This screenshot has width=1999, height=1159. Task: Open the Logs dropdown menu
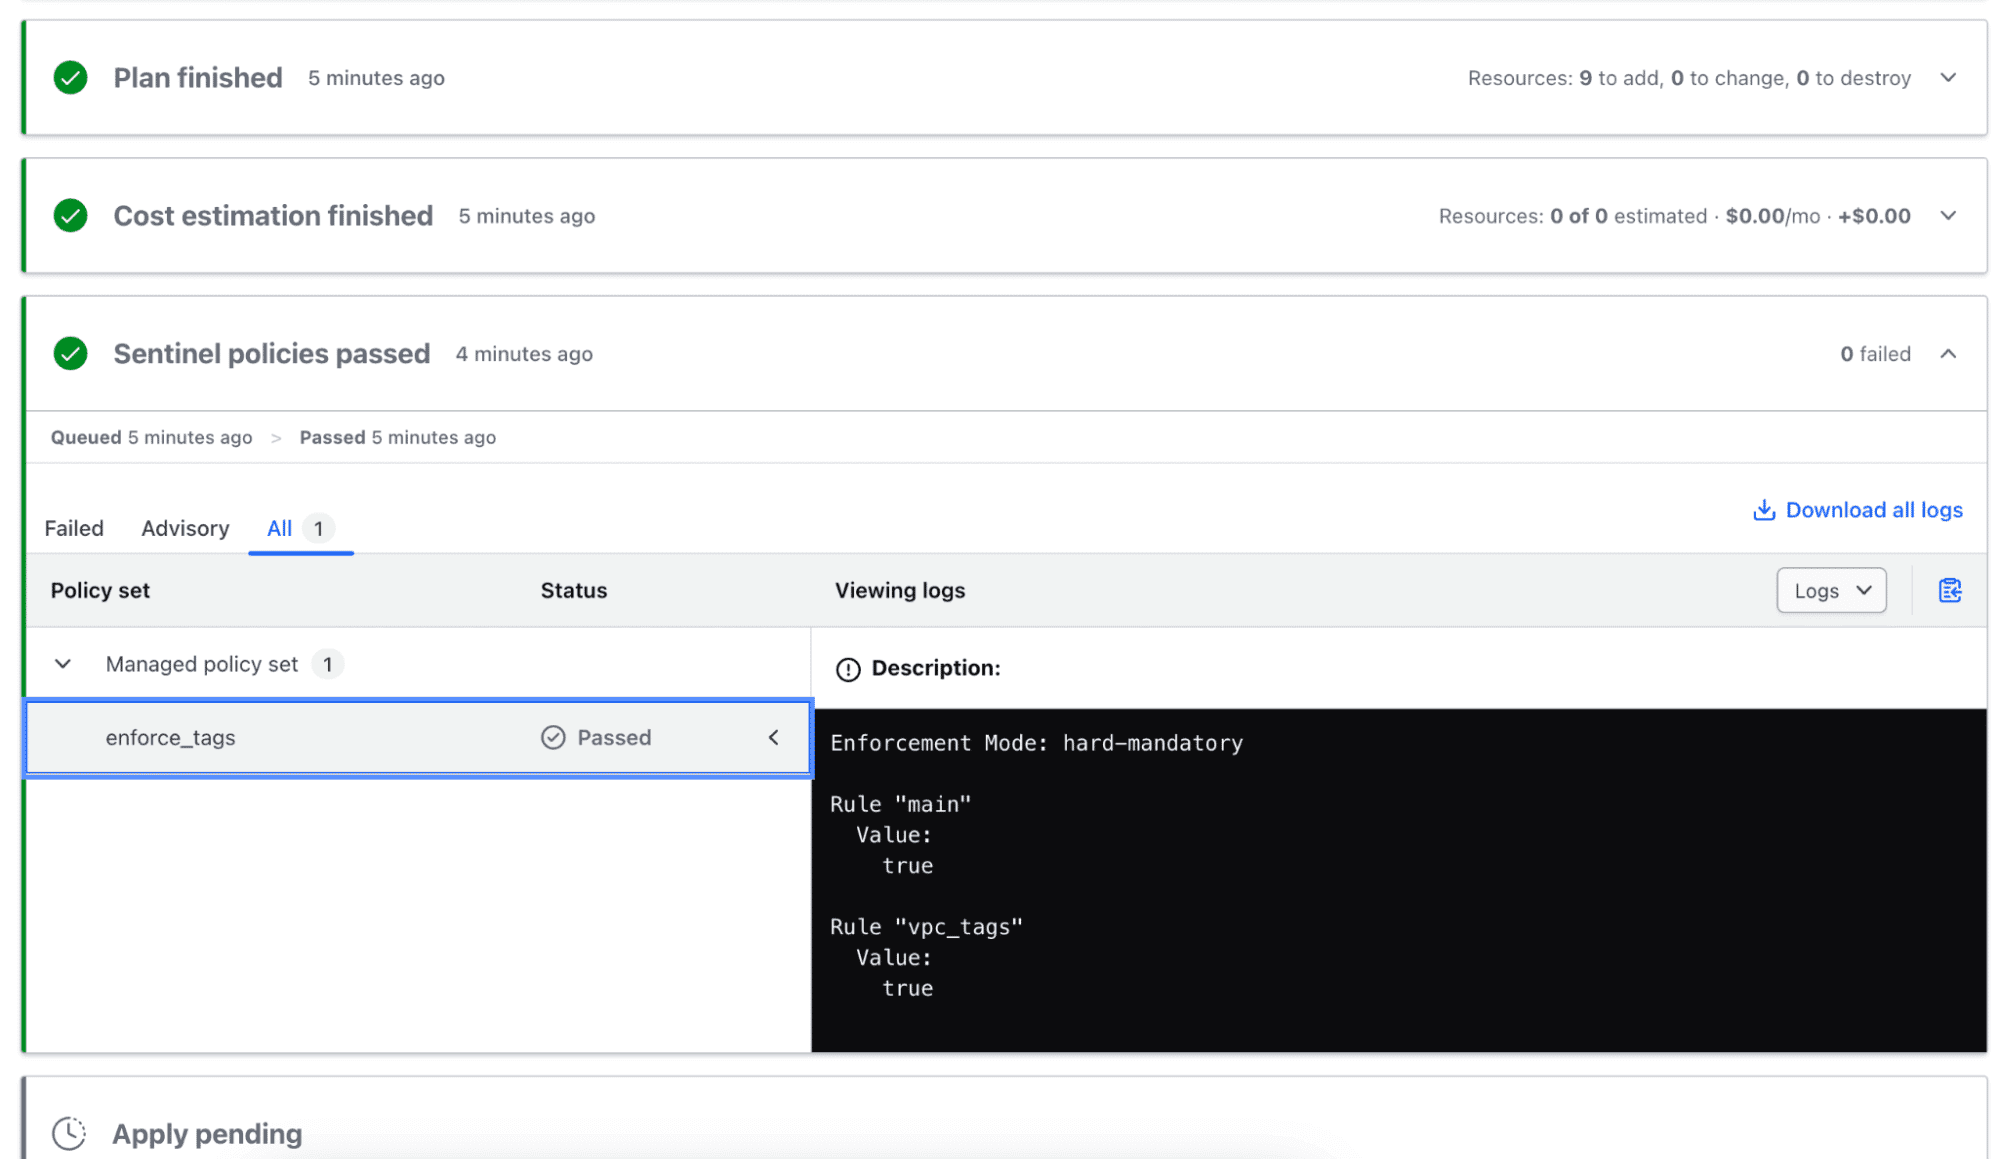(x=1829, y=589)
